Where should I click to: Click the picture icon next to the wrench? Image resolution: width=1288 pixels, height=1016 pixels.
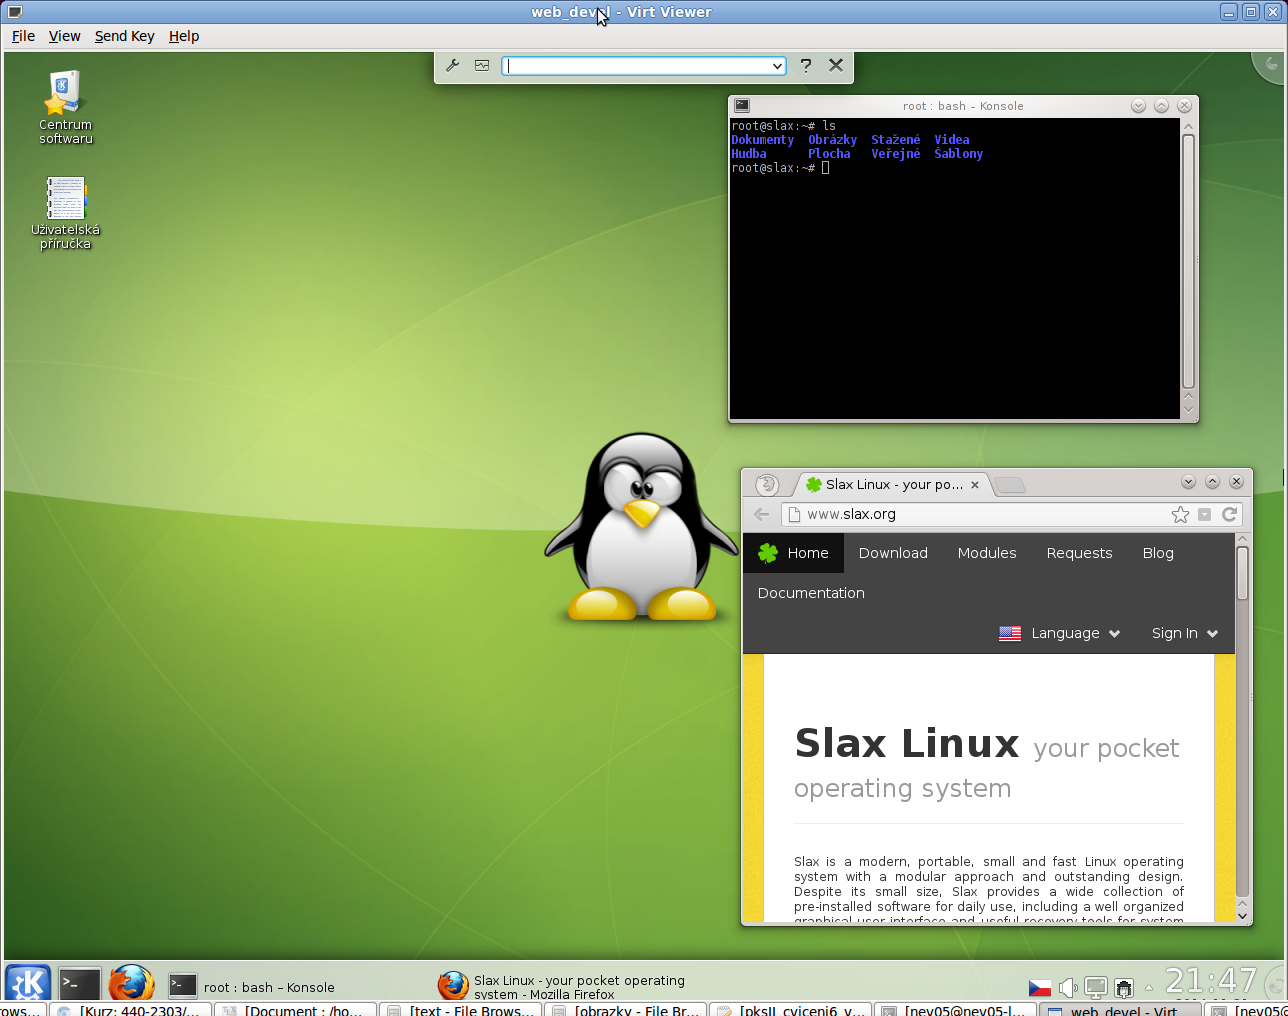pos(482,65)
